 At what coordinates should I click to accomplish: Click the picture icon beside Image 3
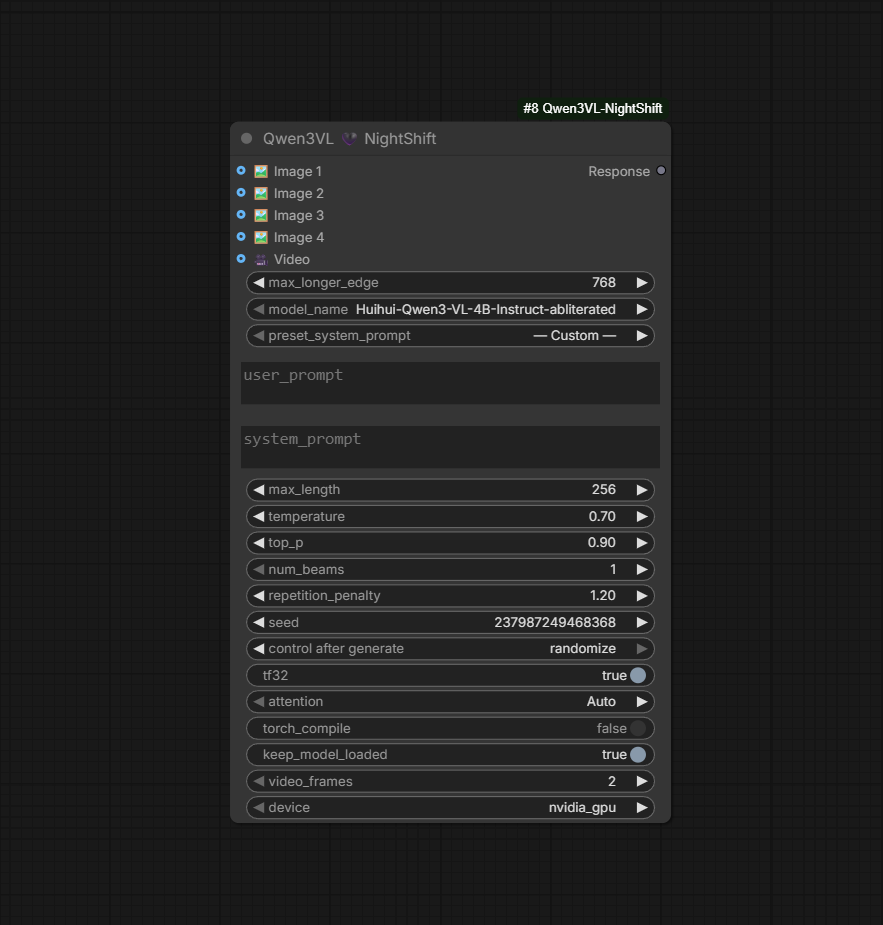tap(261, 215)
